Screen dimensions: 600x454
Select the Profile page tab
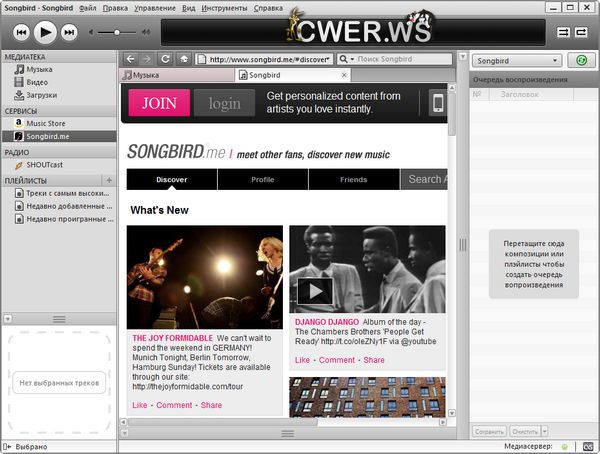click(x=263, y=180)
